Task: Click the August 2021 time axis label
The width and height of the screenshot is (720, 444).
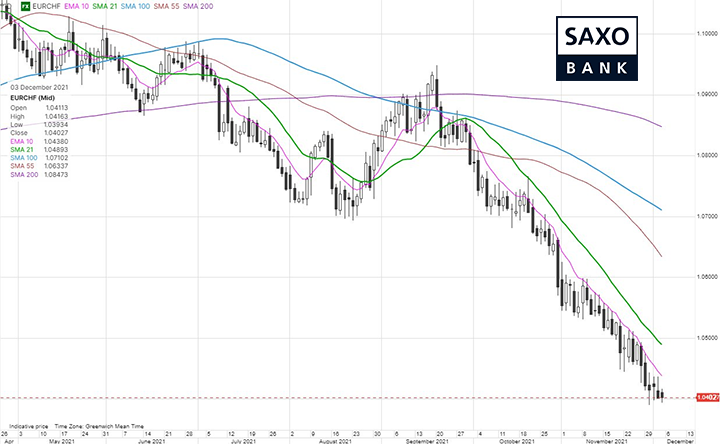Action: [335, 441]
